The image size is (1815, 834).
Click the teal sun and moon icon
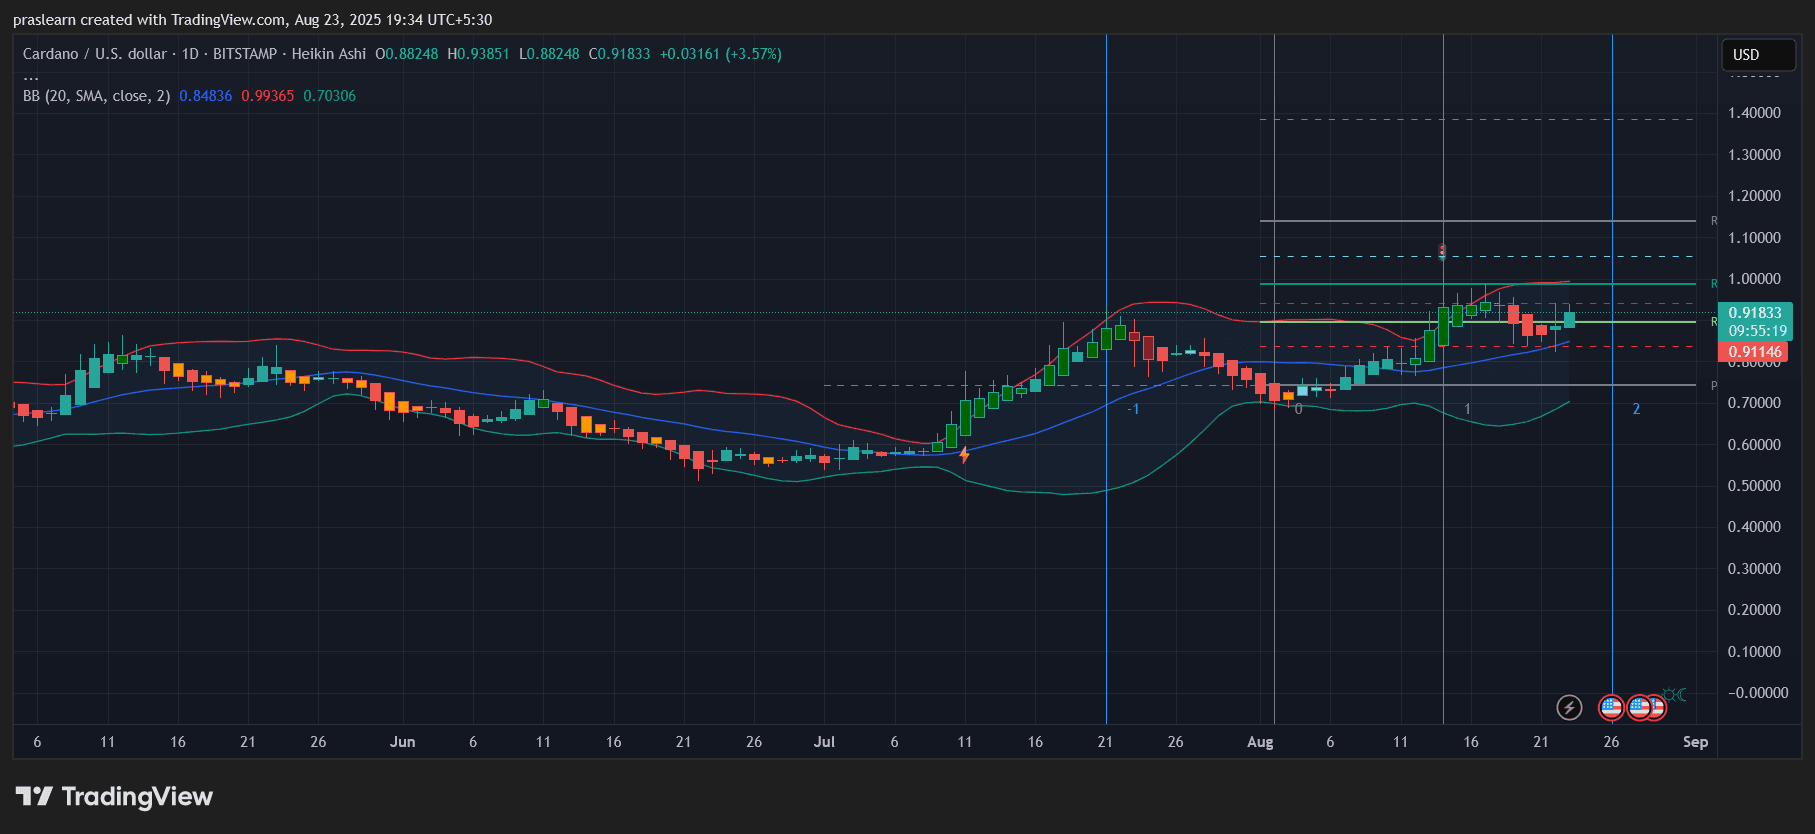(x=1674, y=694)
